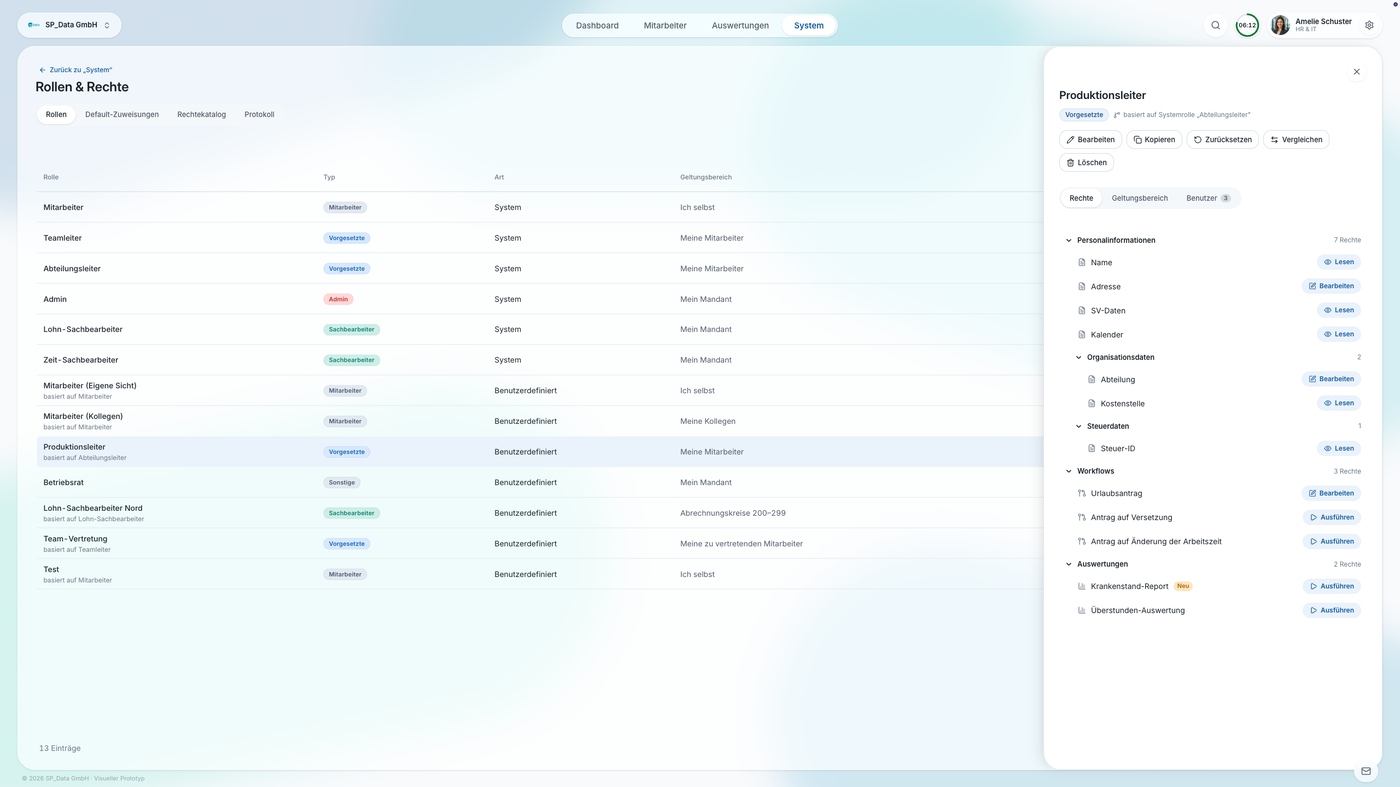Collapse the Workflows group
1400x787 pixels.
[x=1069, y=471]
